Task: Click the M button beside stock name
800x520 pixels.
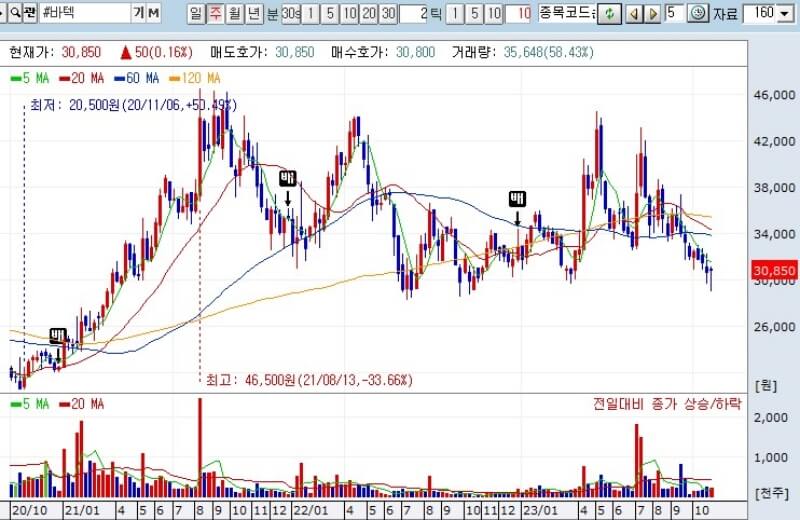Action: coord(154,13)
